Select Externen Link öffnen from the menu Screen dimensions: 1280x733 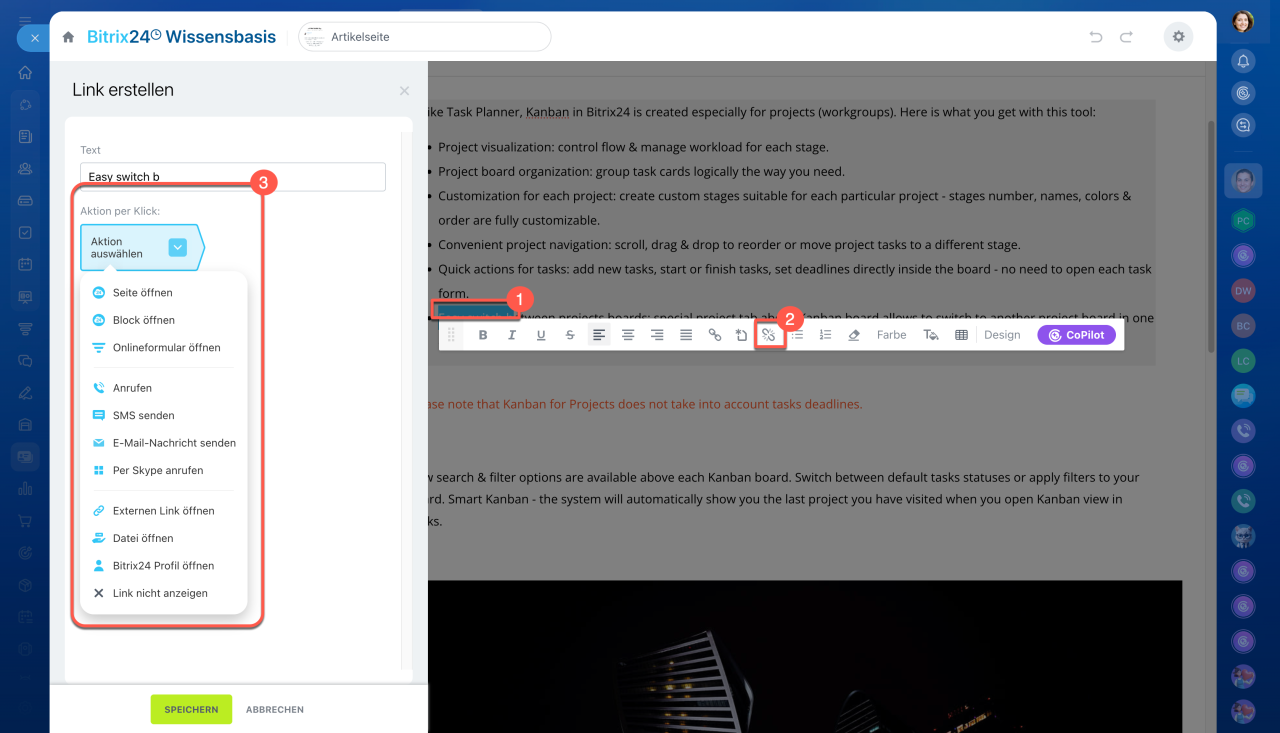point(163,511)
